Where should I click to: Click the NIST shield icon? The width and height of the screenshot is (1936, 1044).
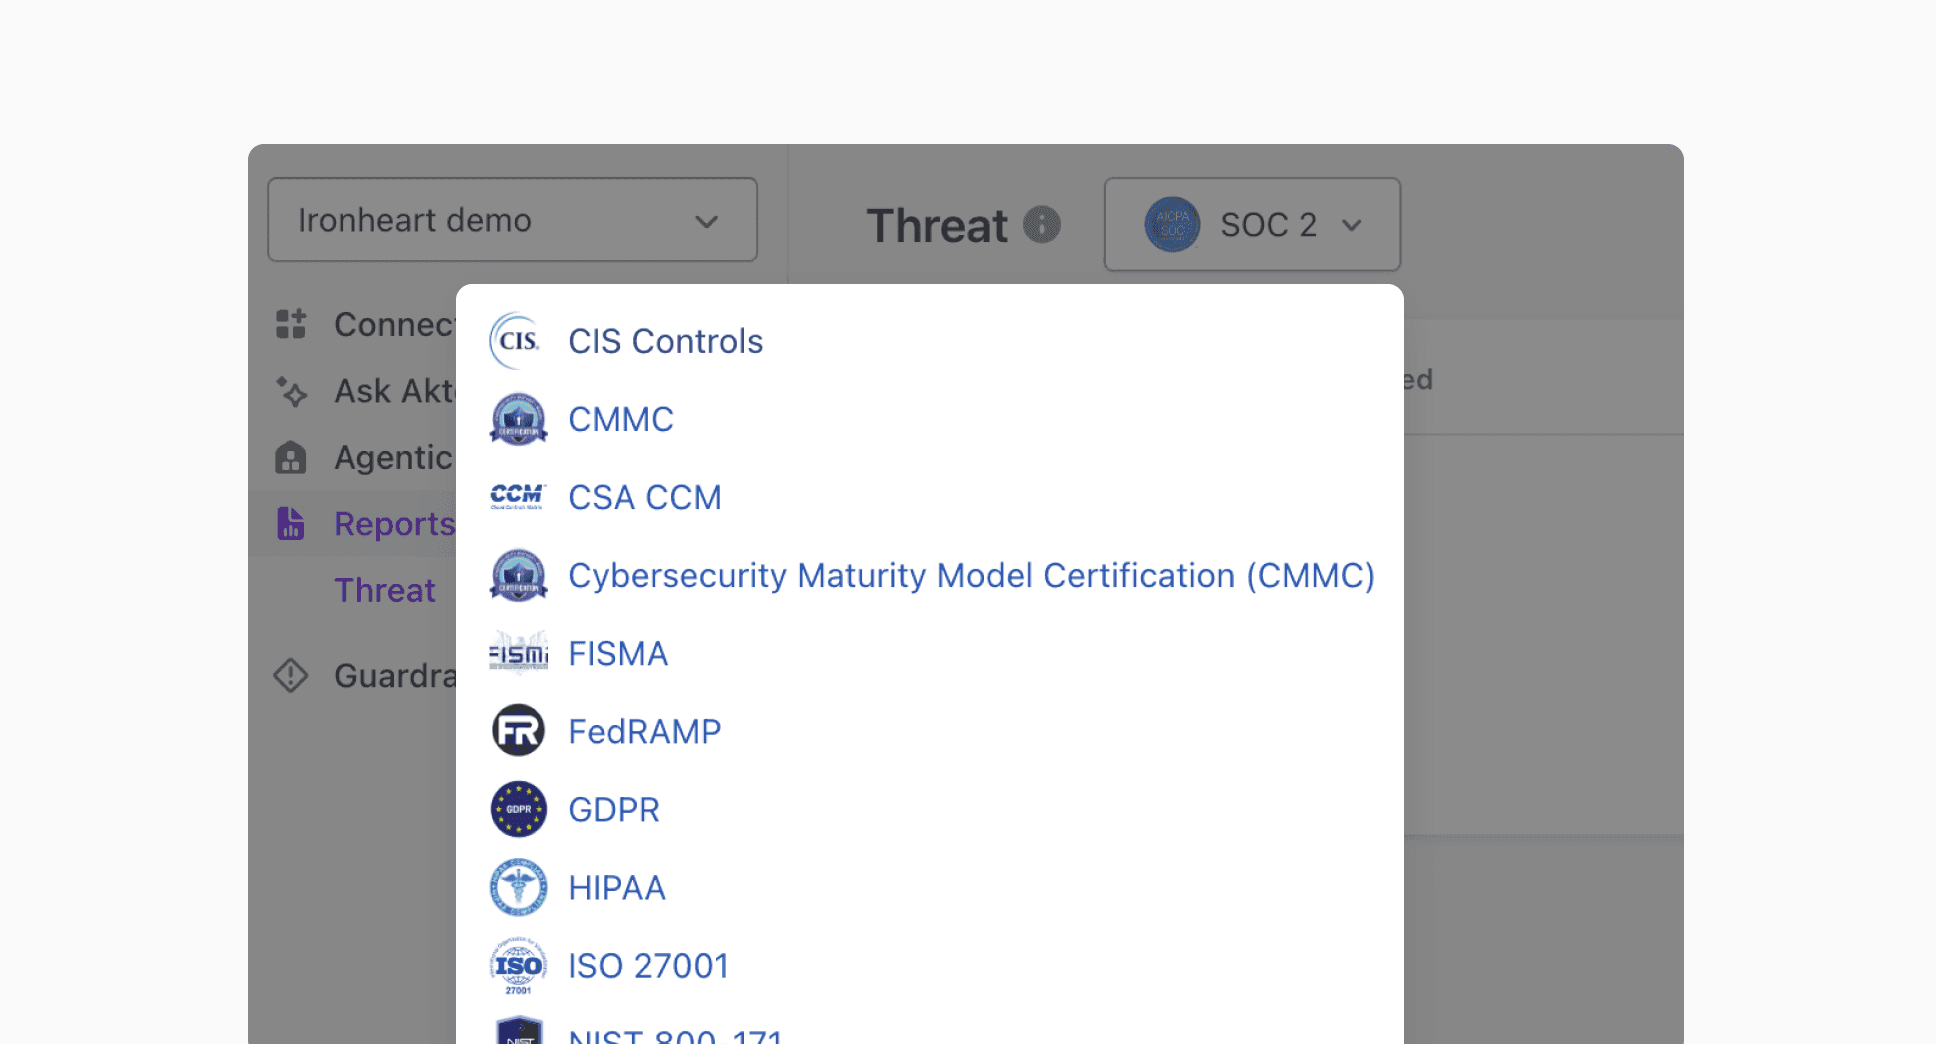519,1031
